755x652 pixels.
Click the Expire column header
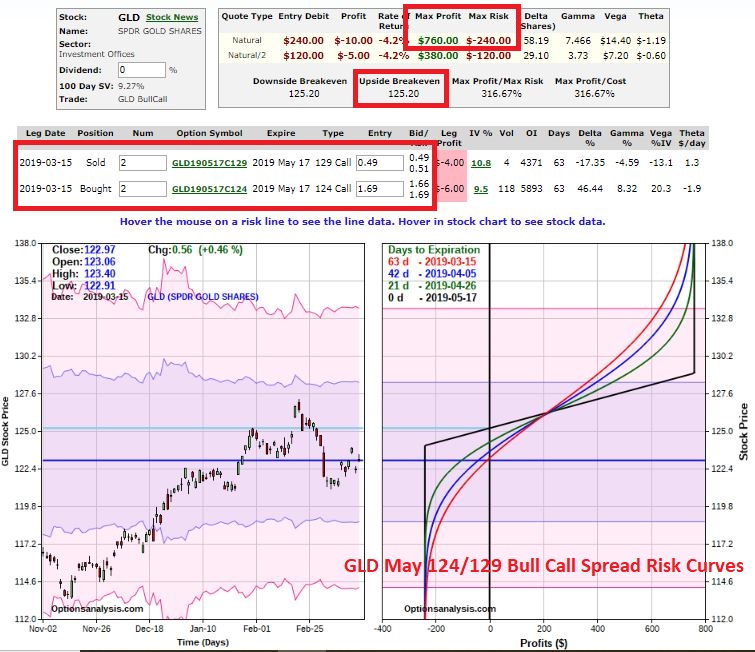pos(281,133)
